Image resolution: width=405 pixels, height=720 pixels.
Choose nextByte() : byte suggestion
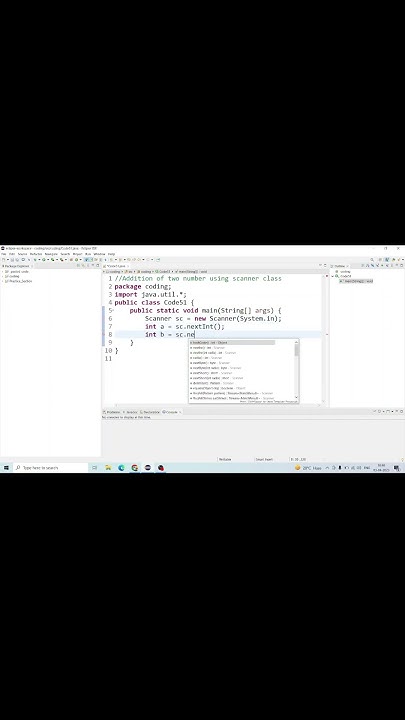242,363
